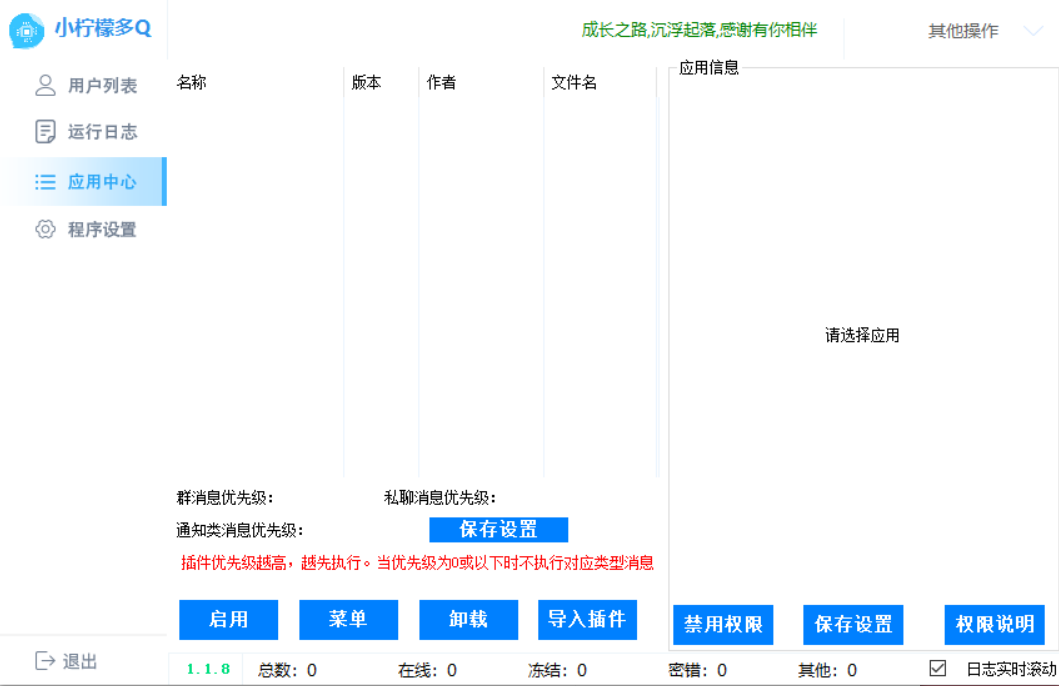Click the 禁用权限 button
This screenshot has height=686, width=1059.
coord(723,625)
